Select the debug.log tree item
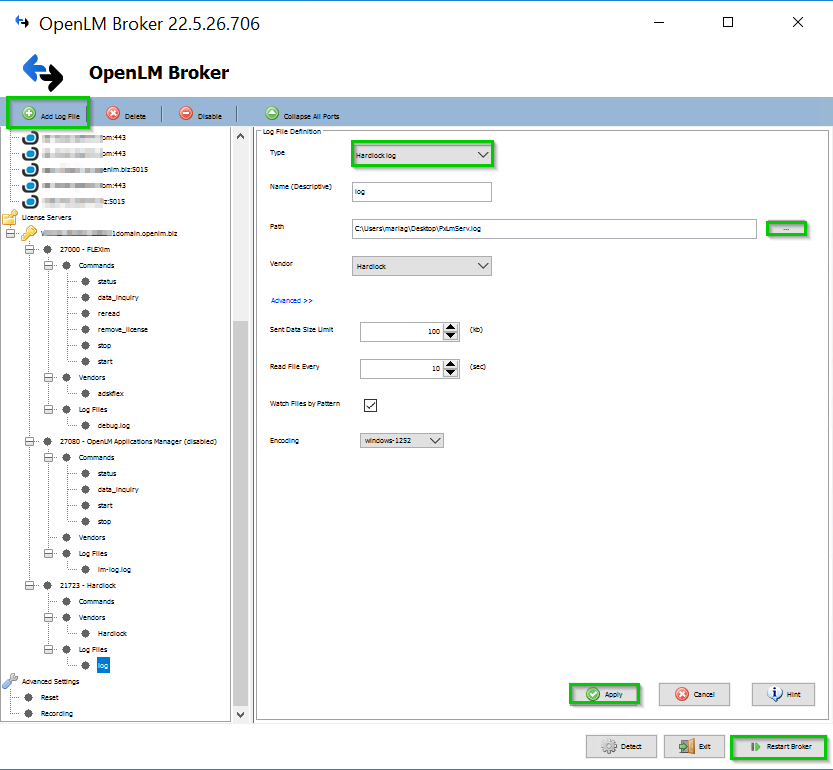This screenshot has height=770, width=833. point(115,425)
